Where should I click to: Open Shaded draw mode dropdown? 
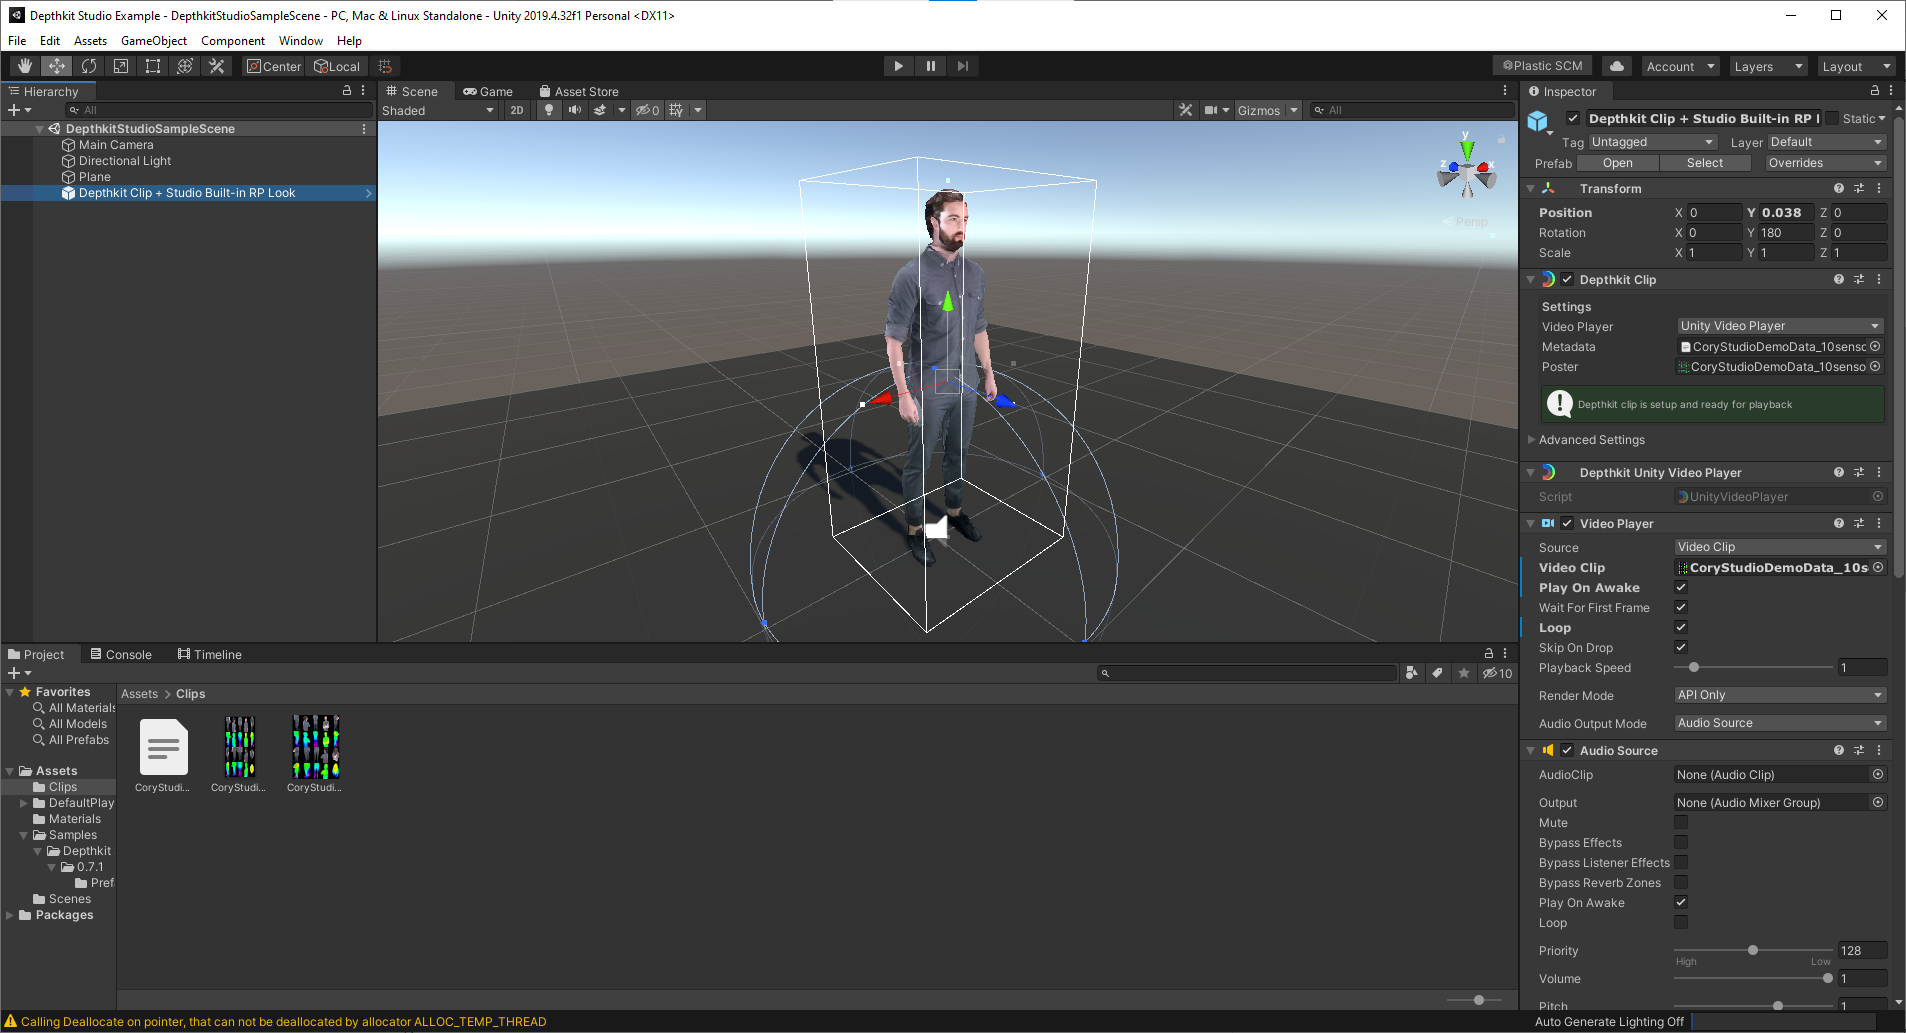(x=438, y=110)
